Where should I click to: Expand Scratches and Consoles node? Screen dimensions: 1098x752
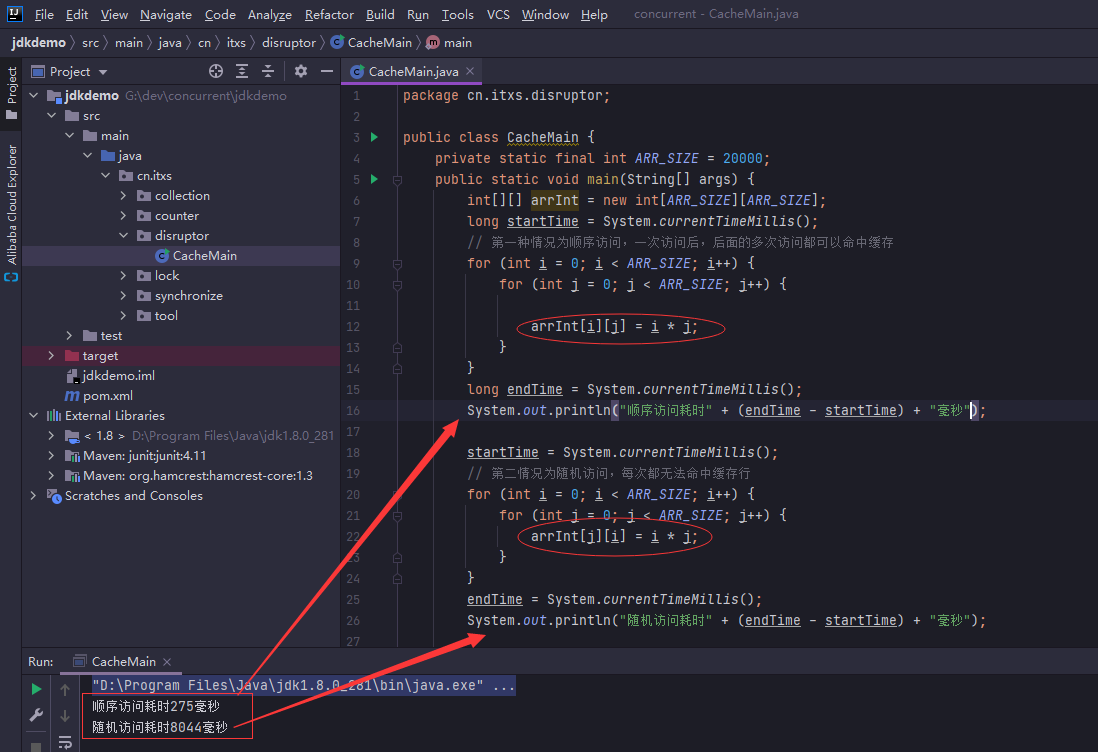(x=34, y=496)
